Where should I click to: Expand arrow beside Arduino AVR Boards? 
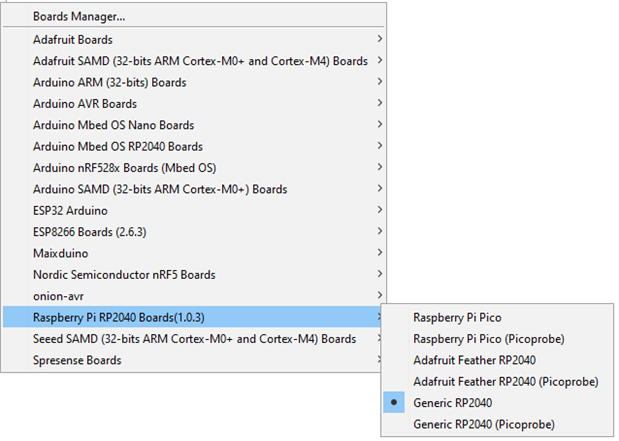click(x=380, y=103)
